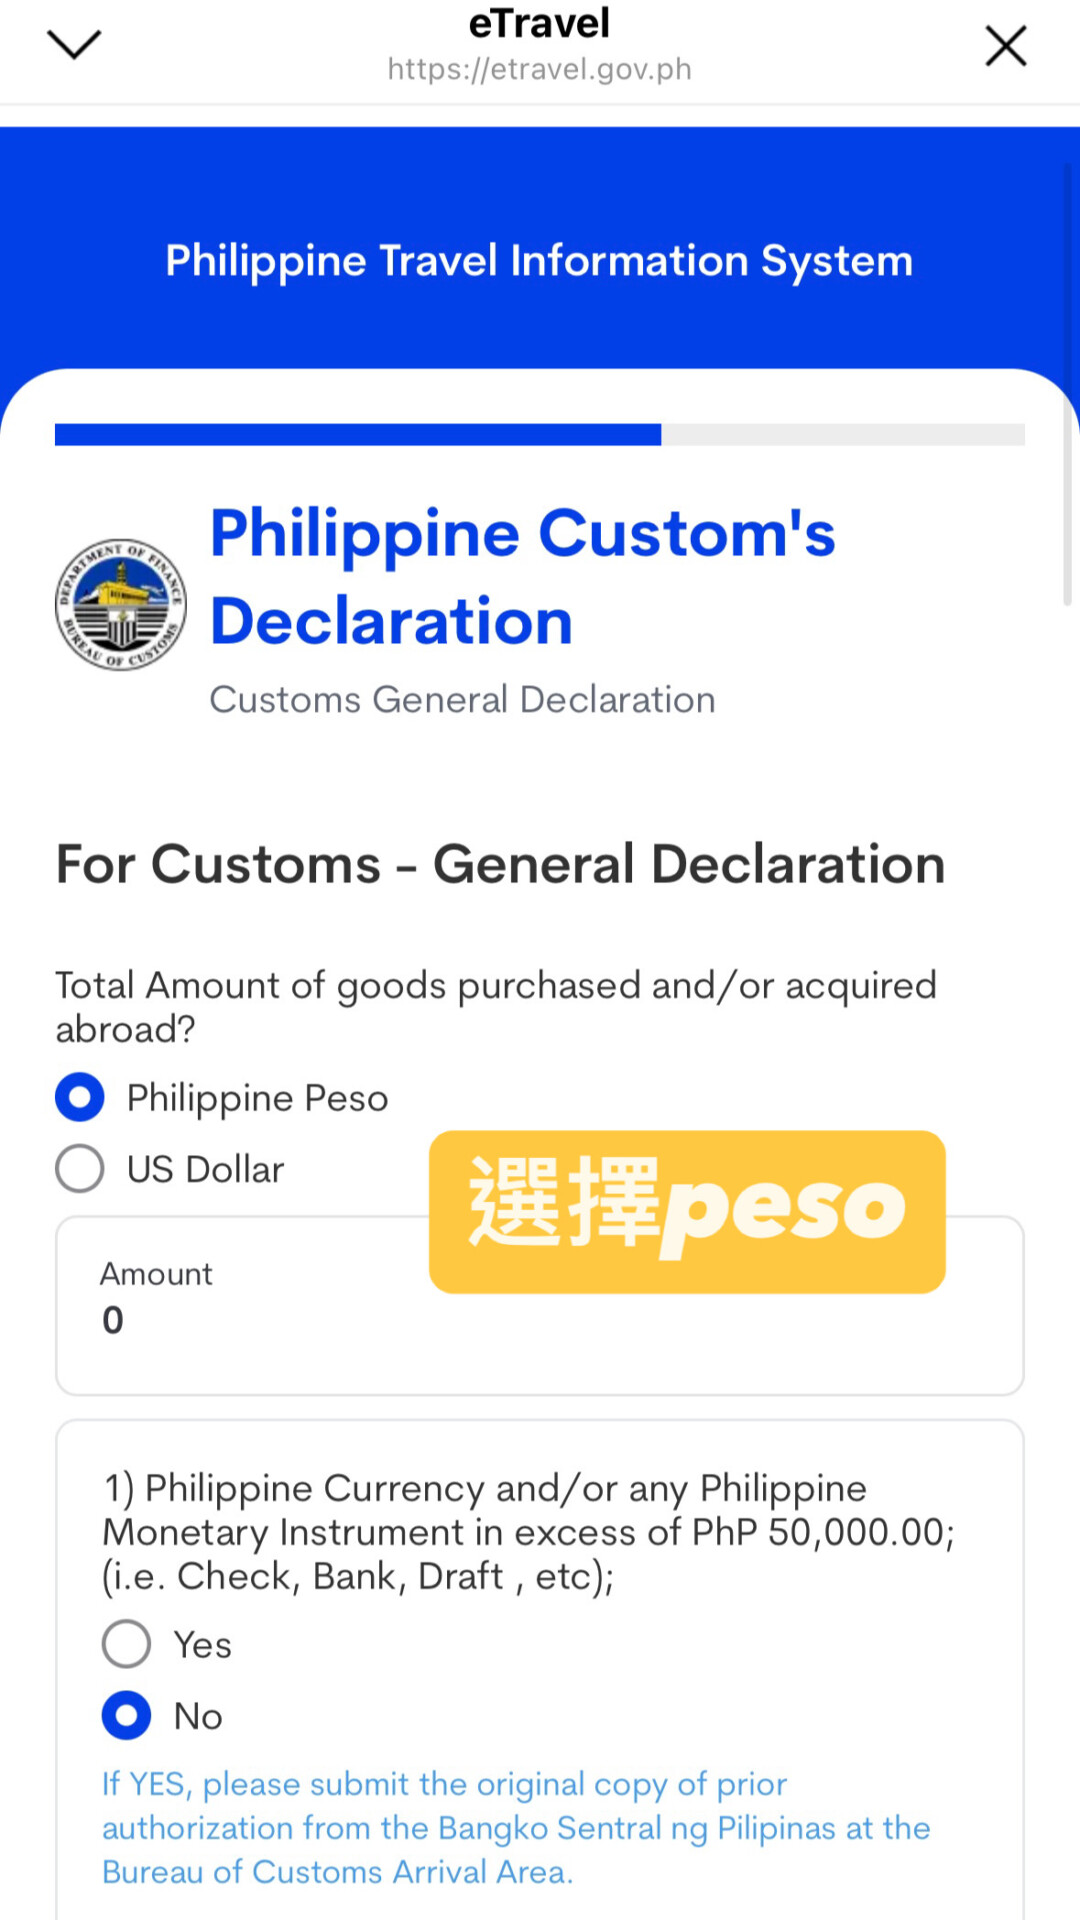Collapse browser with the down chevron
The height and width of the screenshot is (1920, 1080).
pos(74,45)
